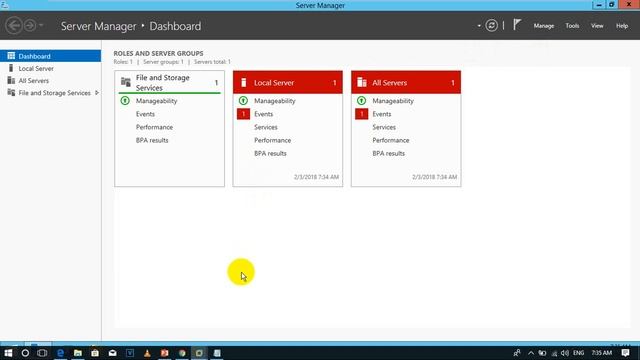Open the All Servers tile header

click(x=406, y=82)
